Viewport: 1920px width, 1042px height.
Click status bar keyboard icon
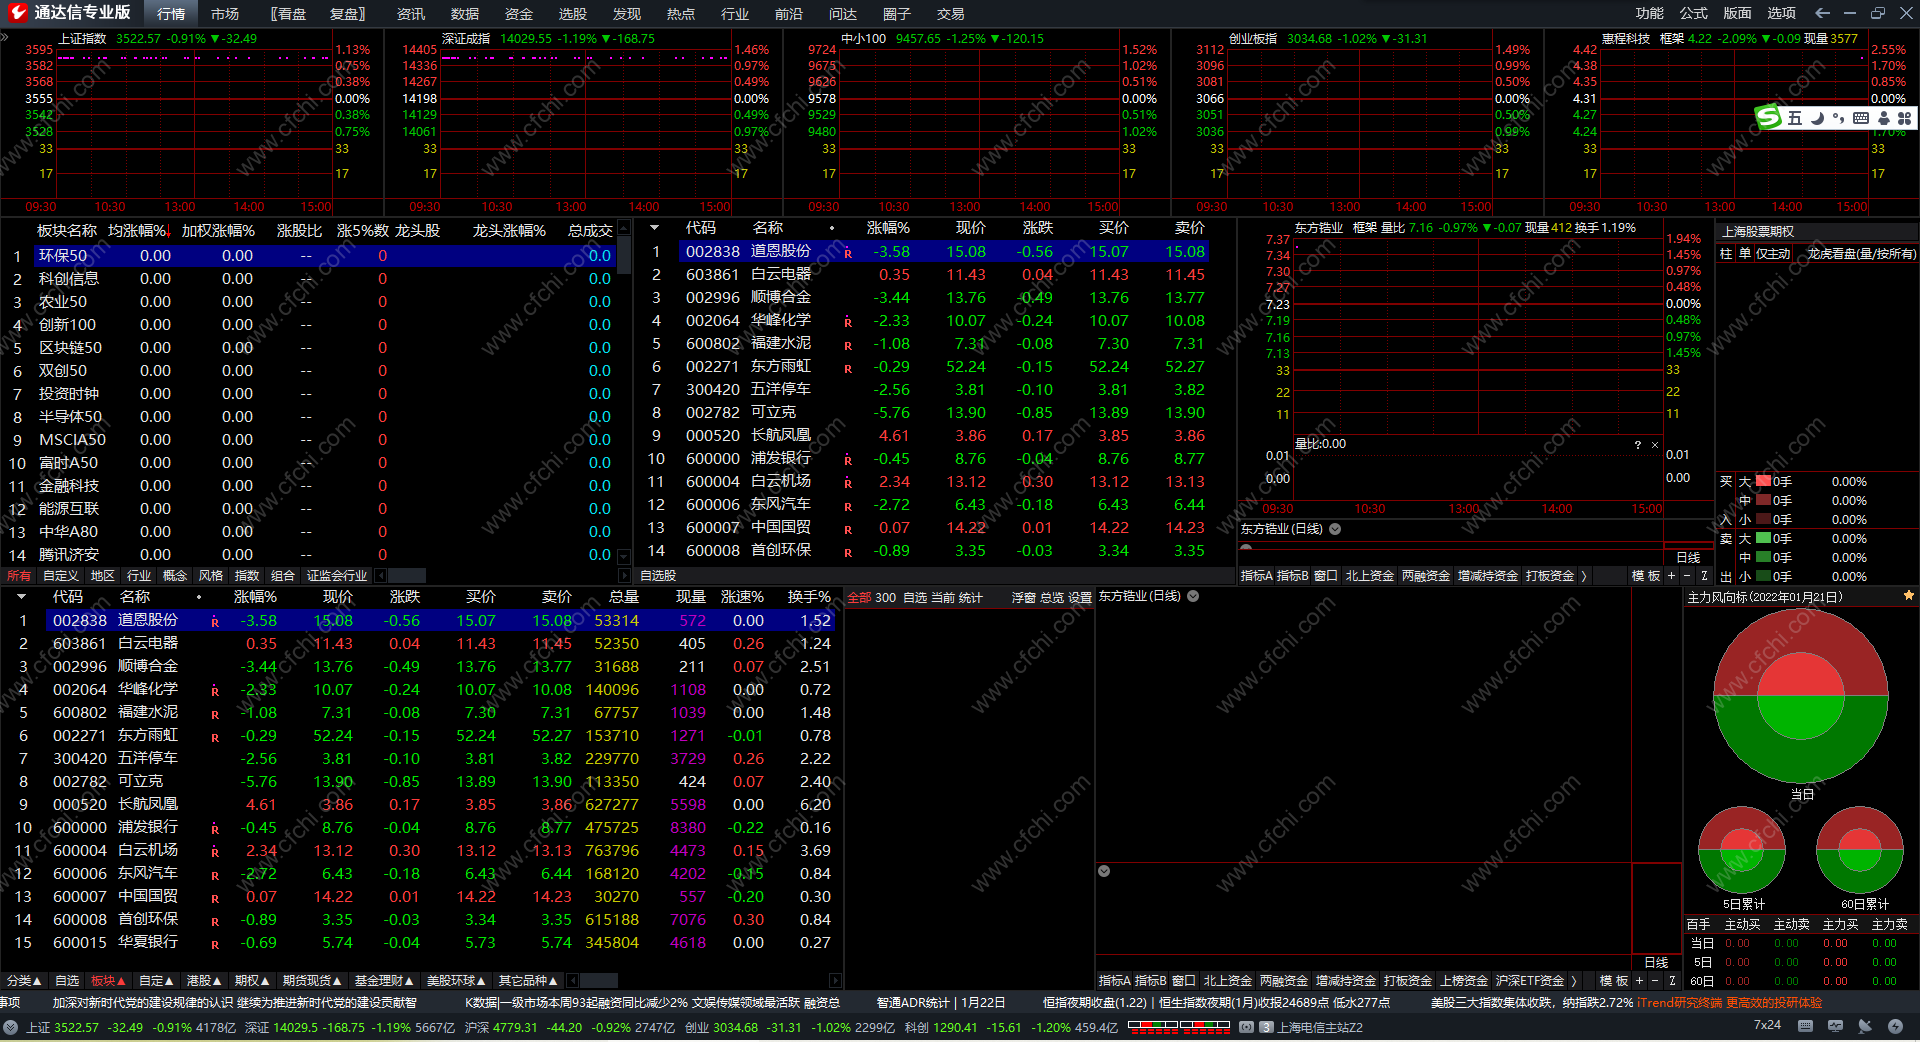tap(1805, 1026)
